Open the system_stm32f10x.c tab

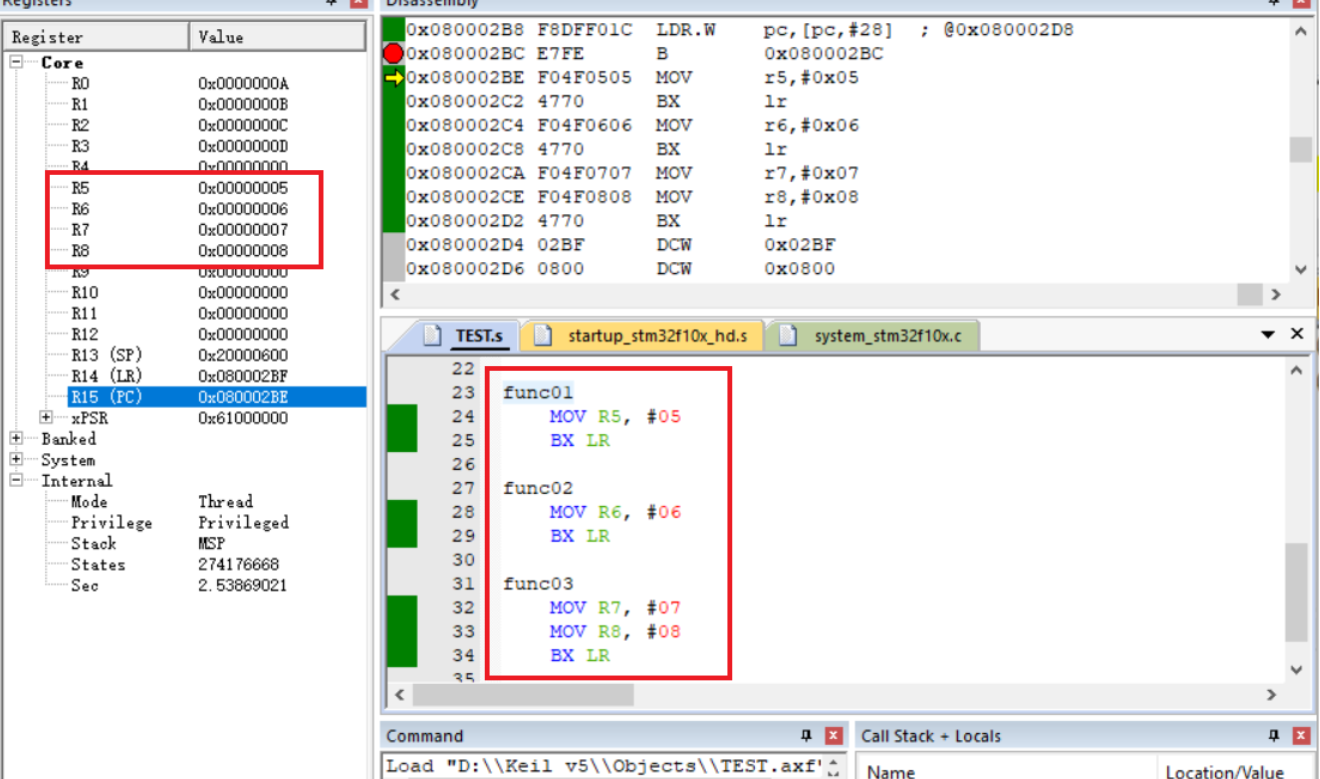872,336
